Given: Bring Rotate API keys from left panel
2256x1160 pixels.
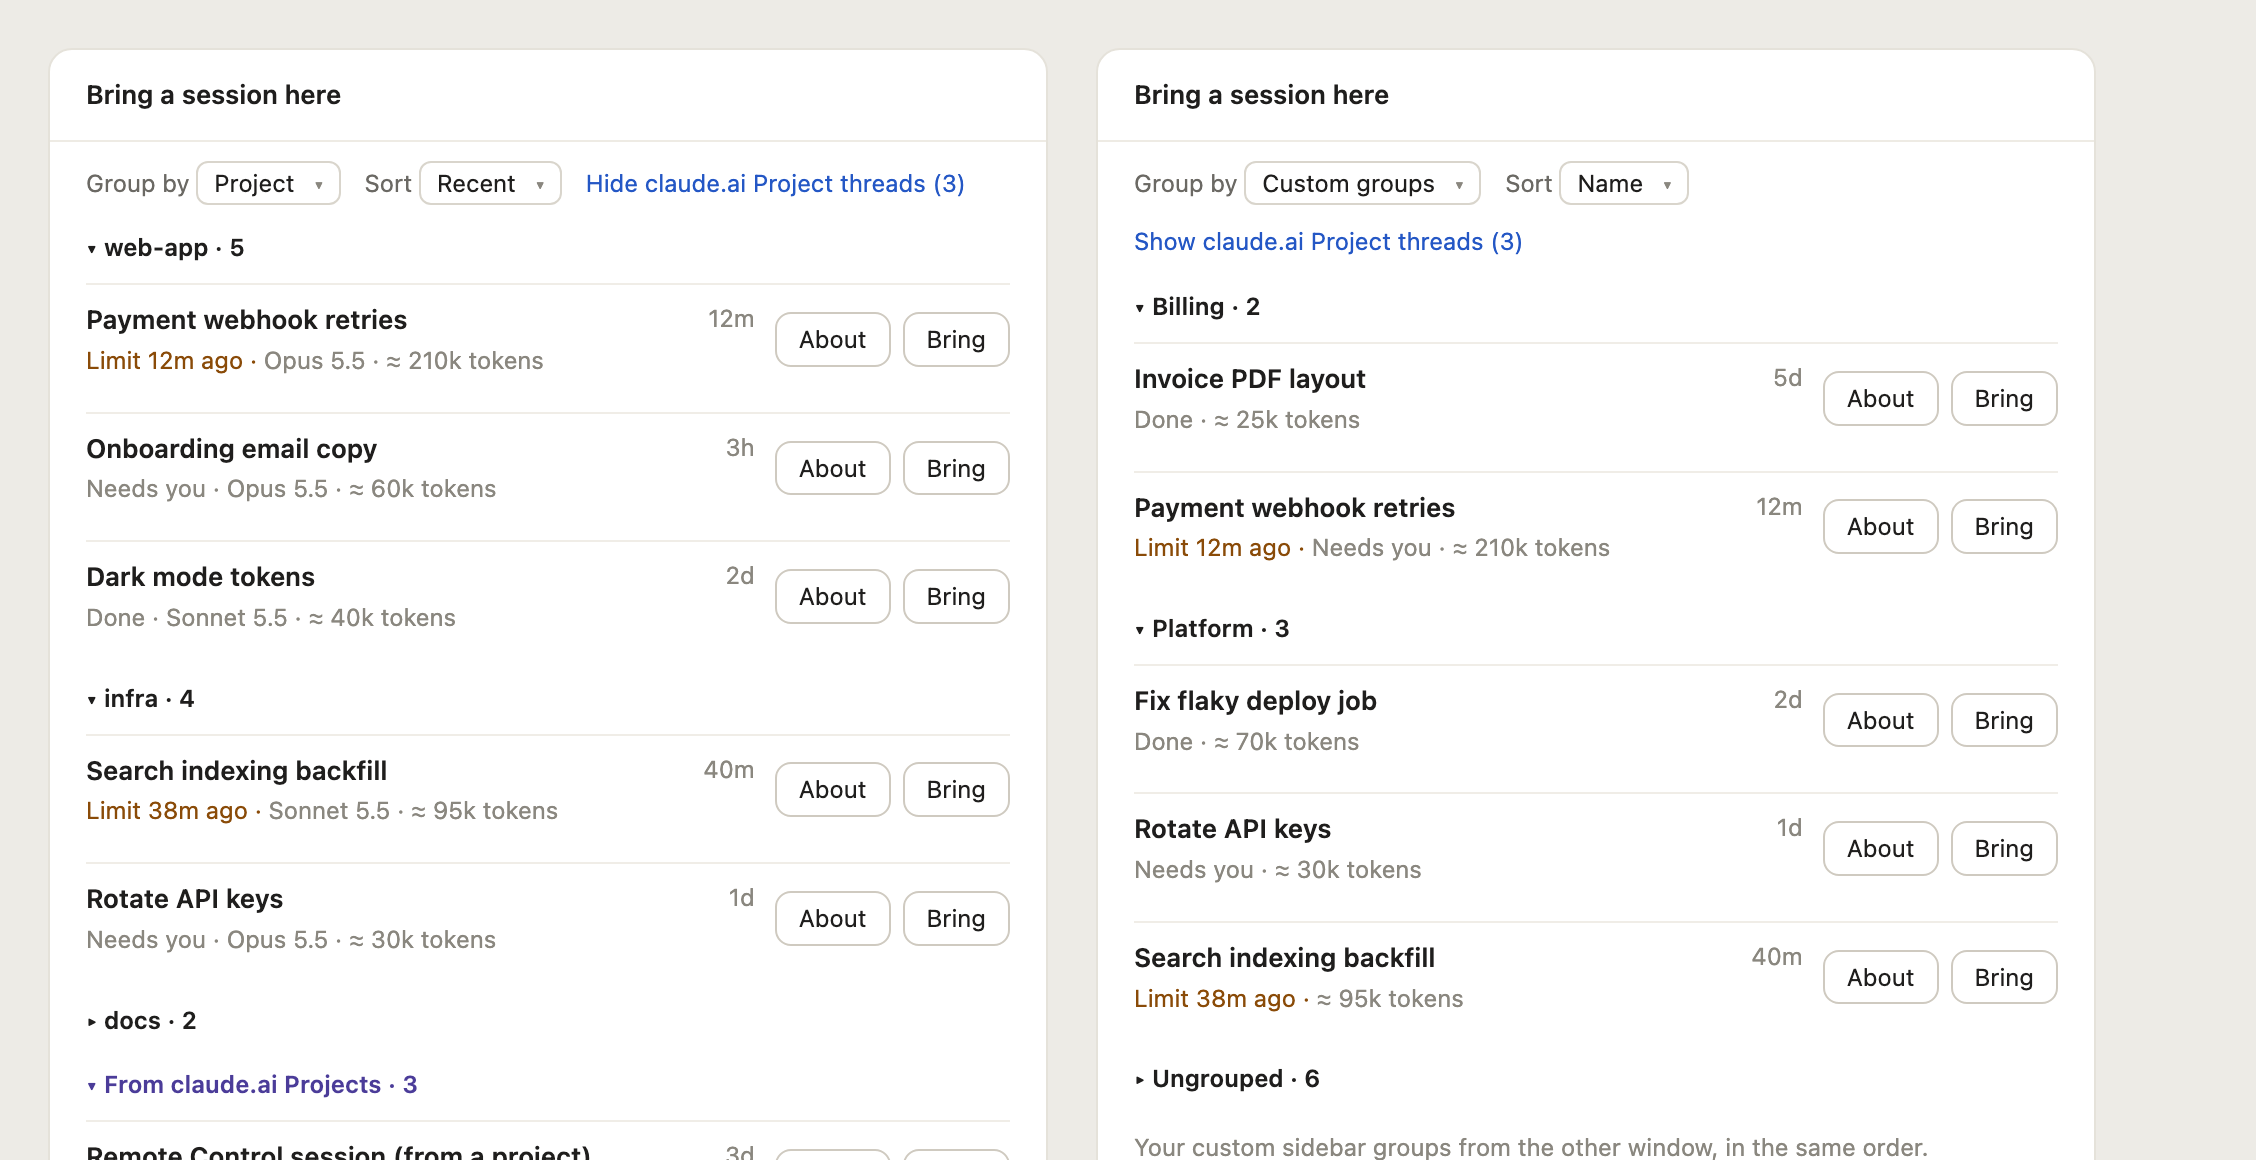Looking at the screenshot, I should [956, 919].
